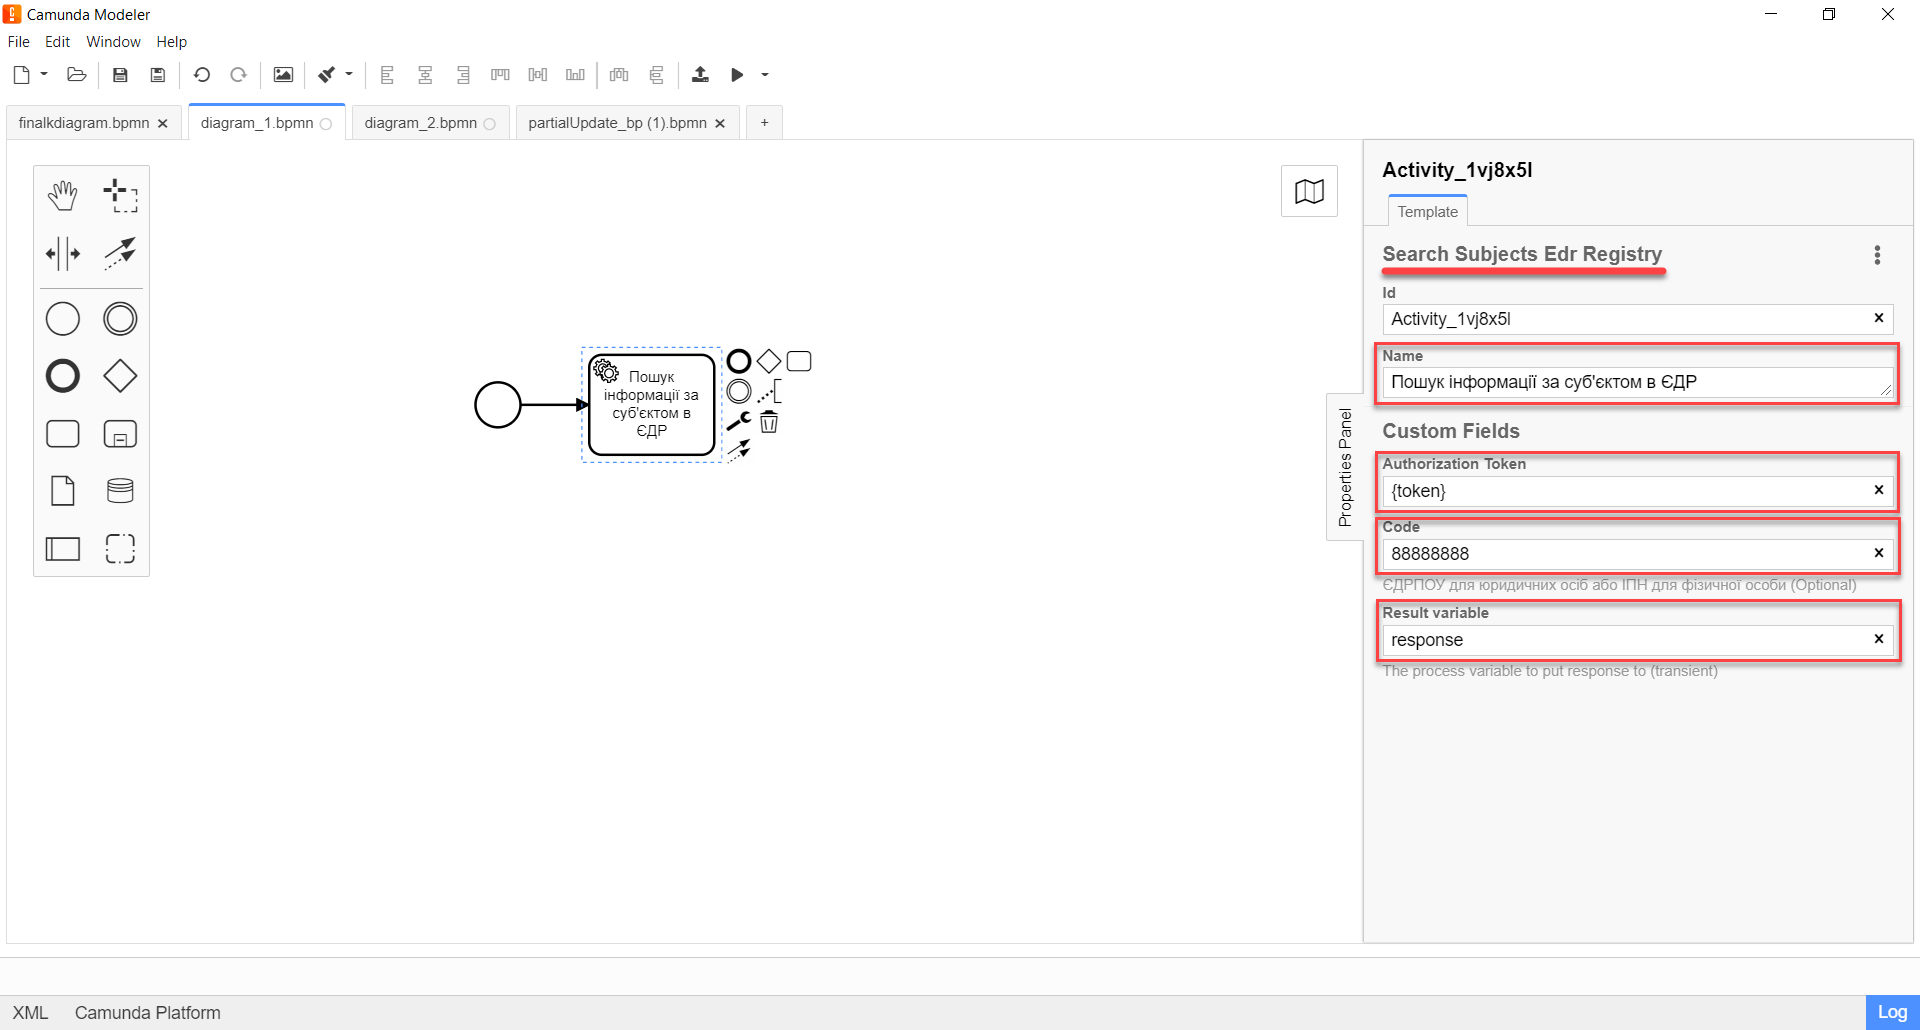Viewport: 1920px width, 1030px height.
Task: Open start instance dropdown arrow
Action: pos(765,75)
